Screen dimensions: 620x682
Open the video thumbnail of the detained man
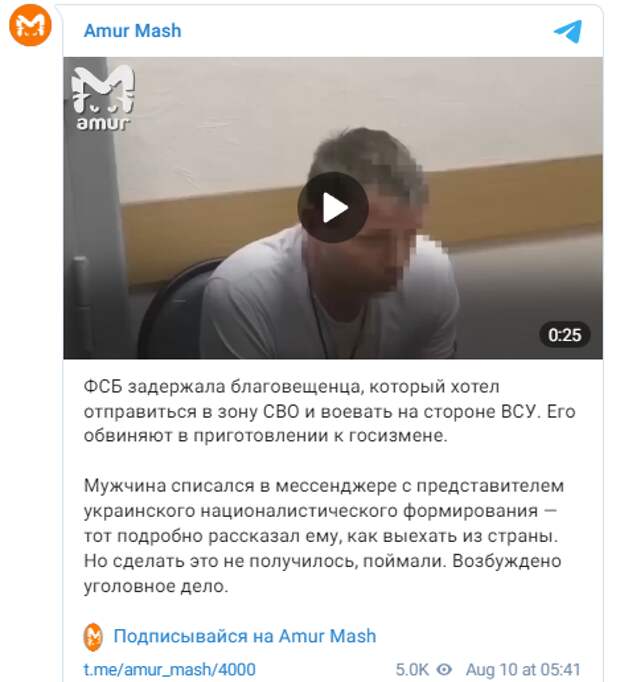pos(333,208)
